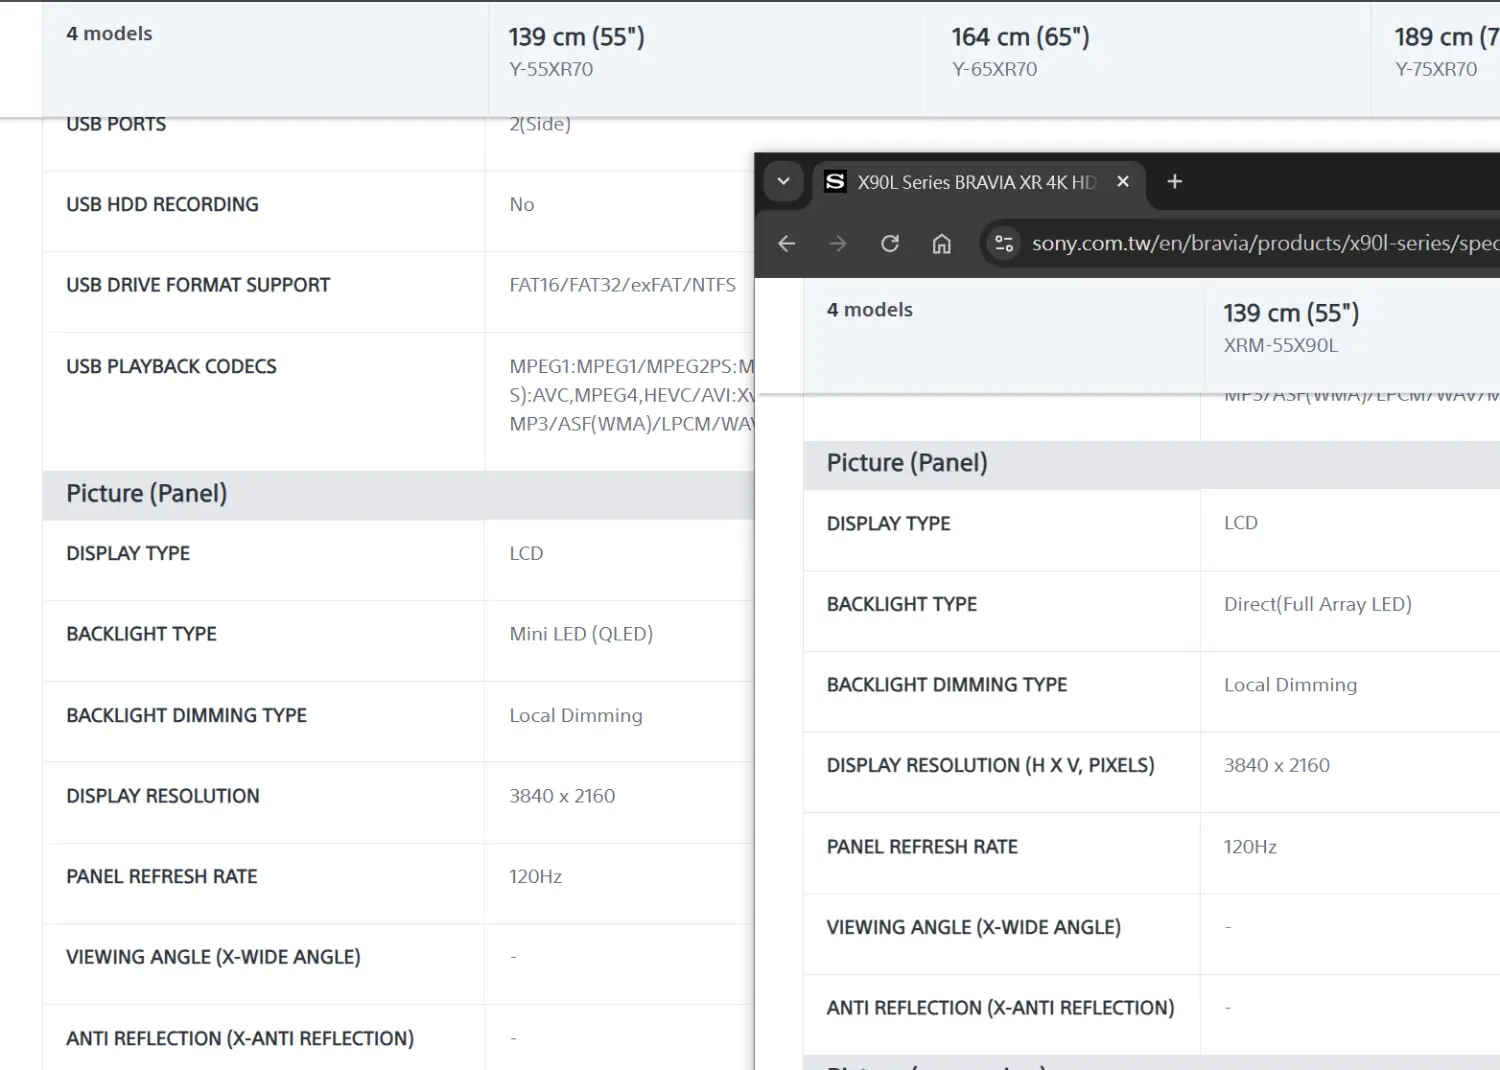This screenshot has width=1500, height=1070.
Task: Click USB DRIVE FORMAT SUPPORT label
Action: pos(198,285)
